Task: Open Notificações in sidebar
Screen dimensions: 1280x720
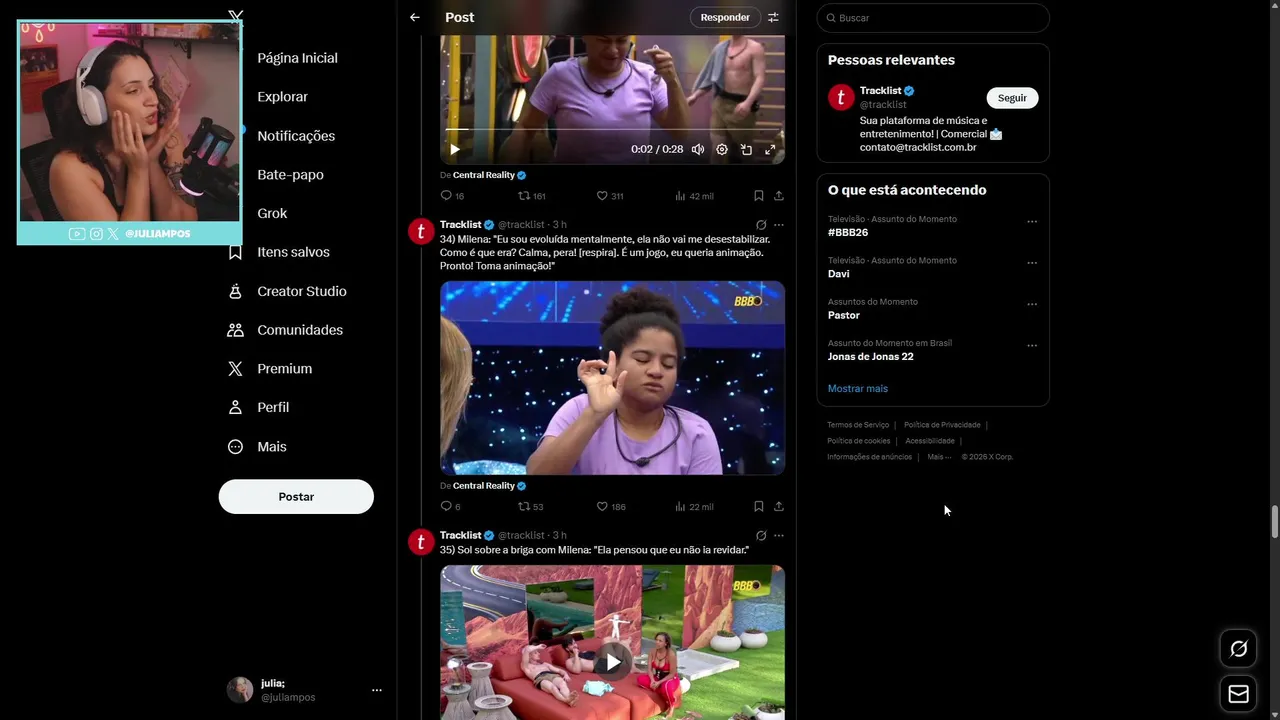Action: [296, 136]
